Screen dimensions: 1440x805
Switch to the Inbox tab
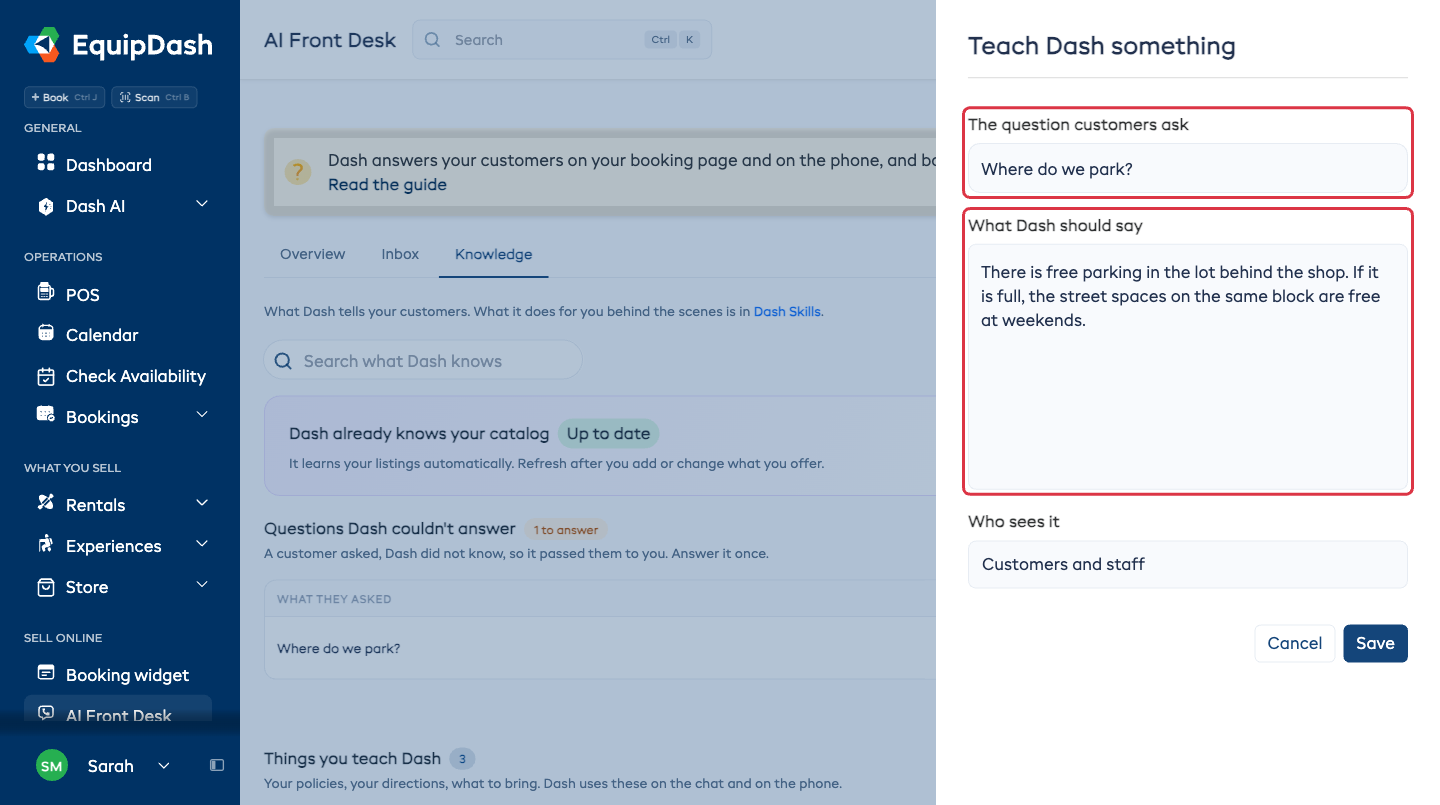400,254
